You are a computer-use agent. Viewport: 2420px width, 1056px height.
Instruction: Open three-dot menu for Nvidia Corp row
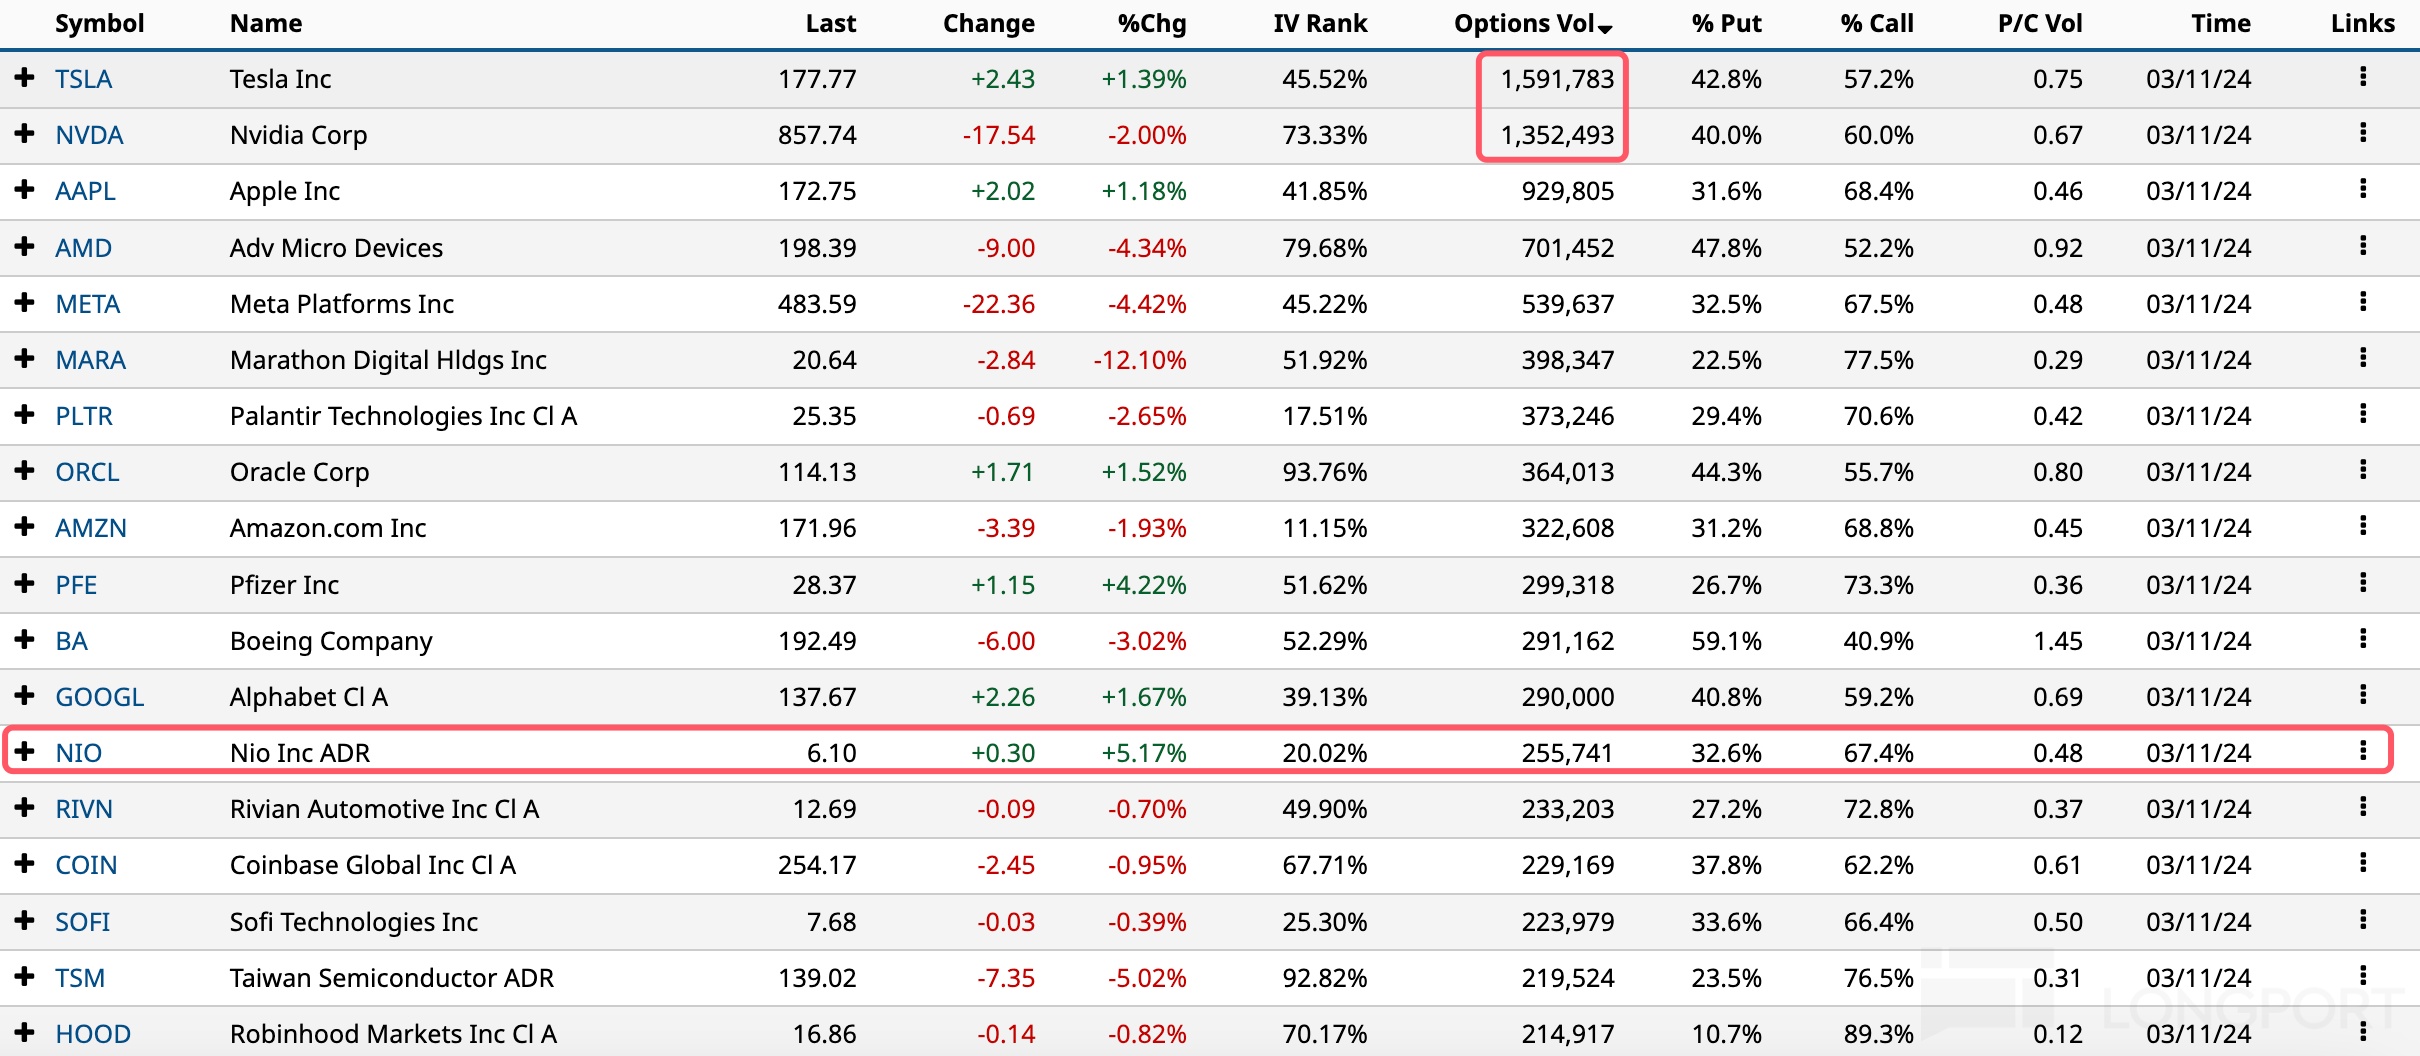tap(2362, 133)
